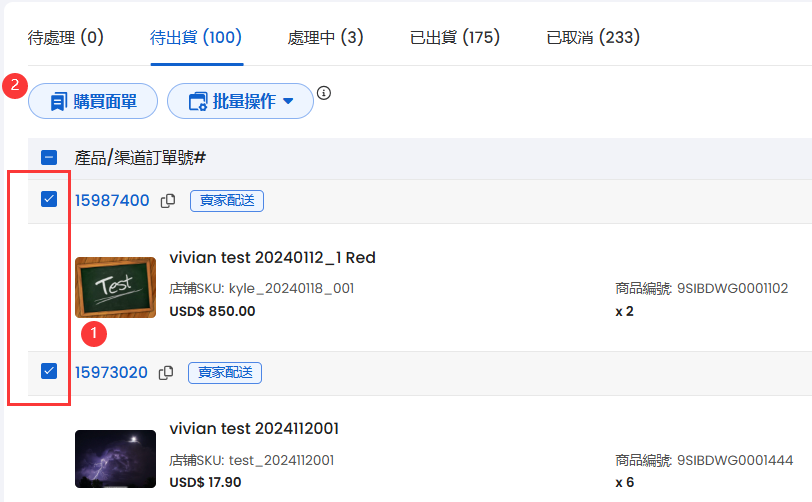The image size is (812, 502).
Task: Open order number 15987400 link
Action: 112,201
